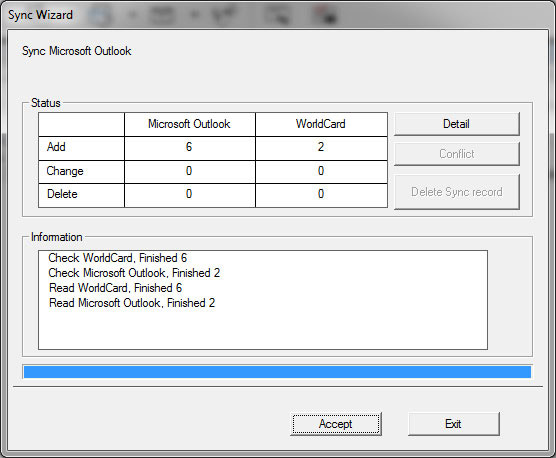Click the Detail button

pos(457,124)
